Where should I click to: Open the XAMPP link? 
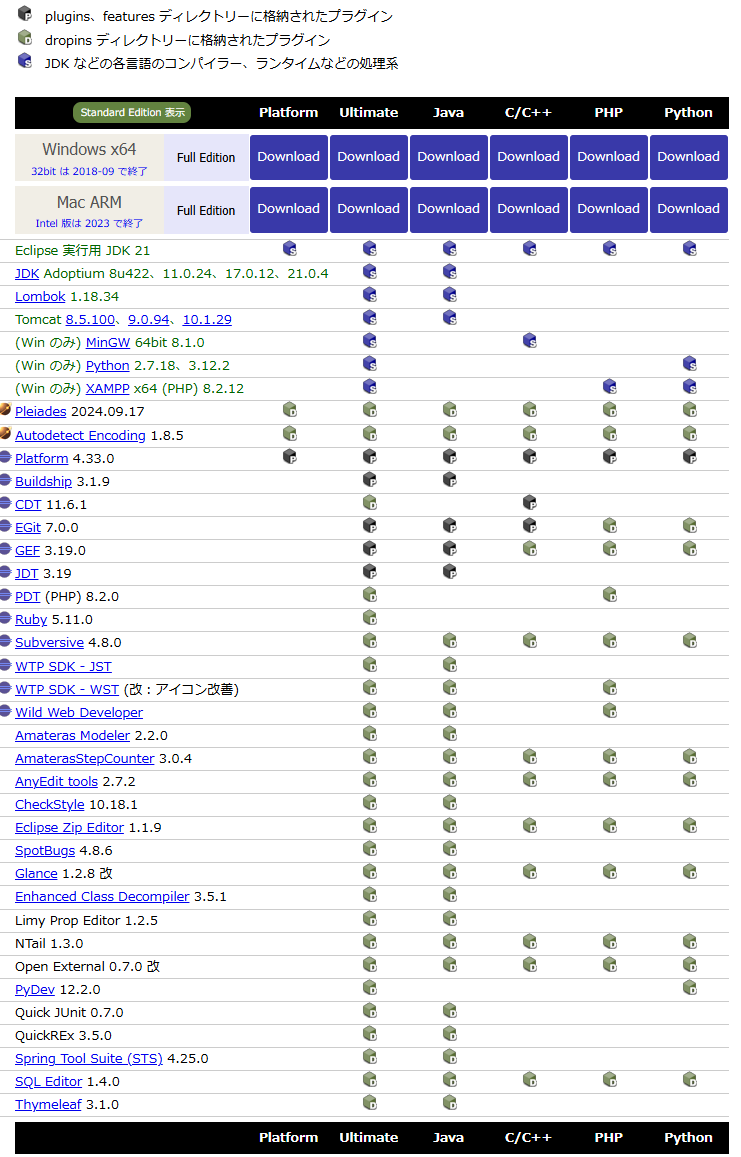pos(108,388)
